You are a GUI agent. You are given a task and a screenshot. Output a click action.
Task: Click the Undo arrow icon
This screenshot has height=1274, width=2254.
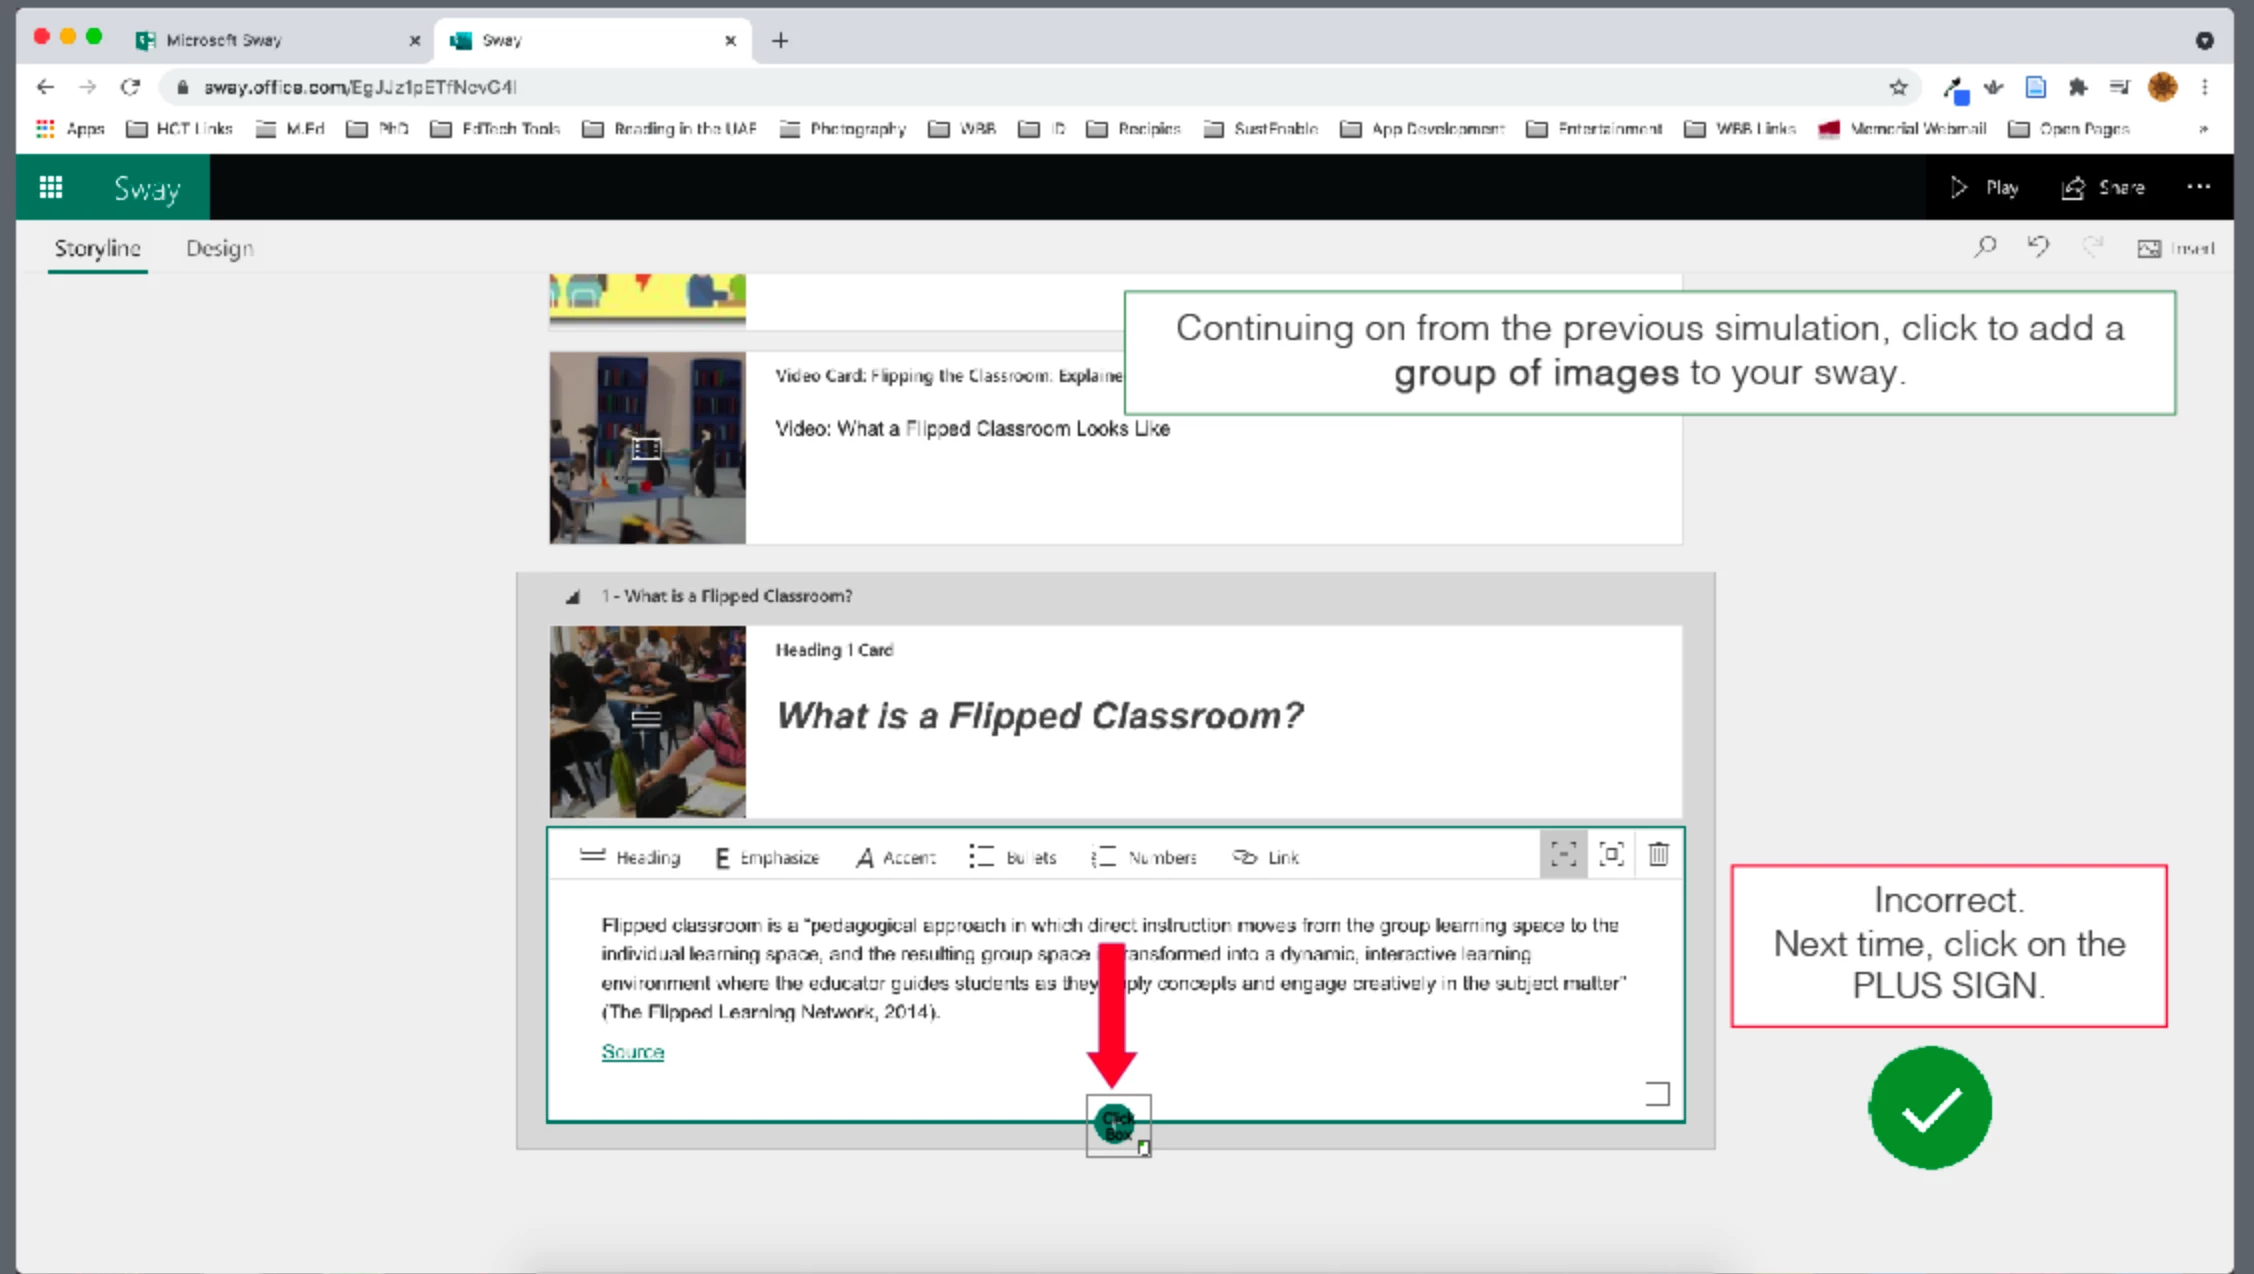tap(2038, 247)
